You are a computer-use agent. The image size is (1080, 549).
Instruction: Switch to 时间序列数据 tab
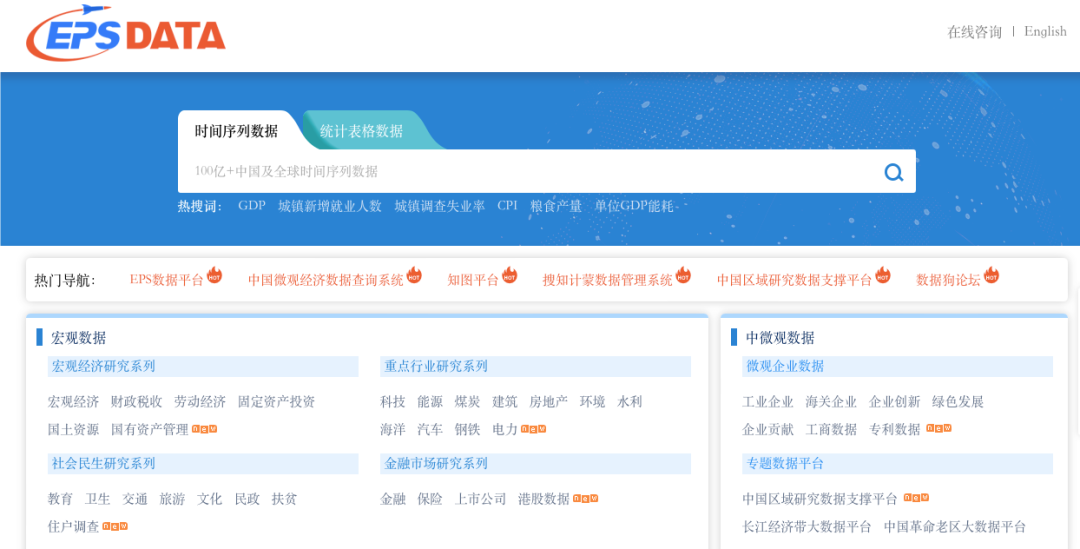coord(236,131)
